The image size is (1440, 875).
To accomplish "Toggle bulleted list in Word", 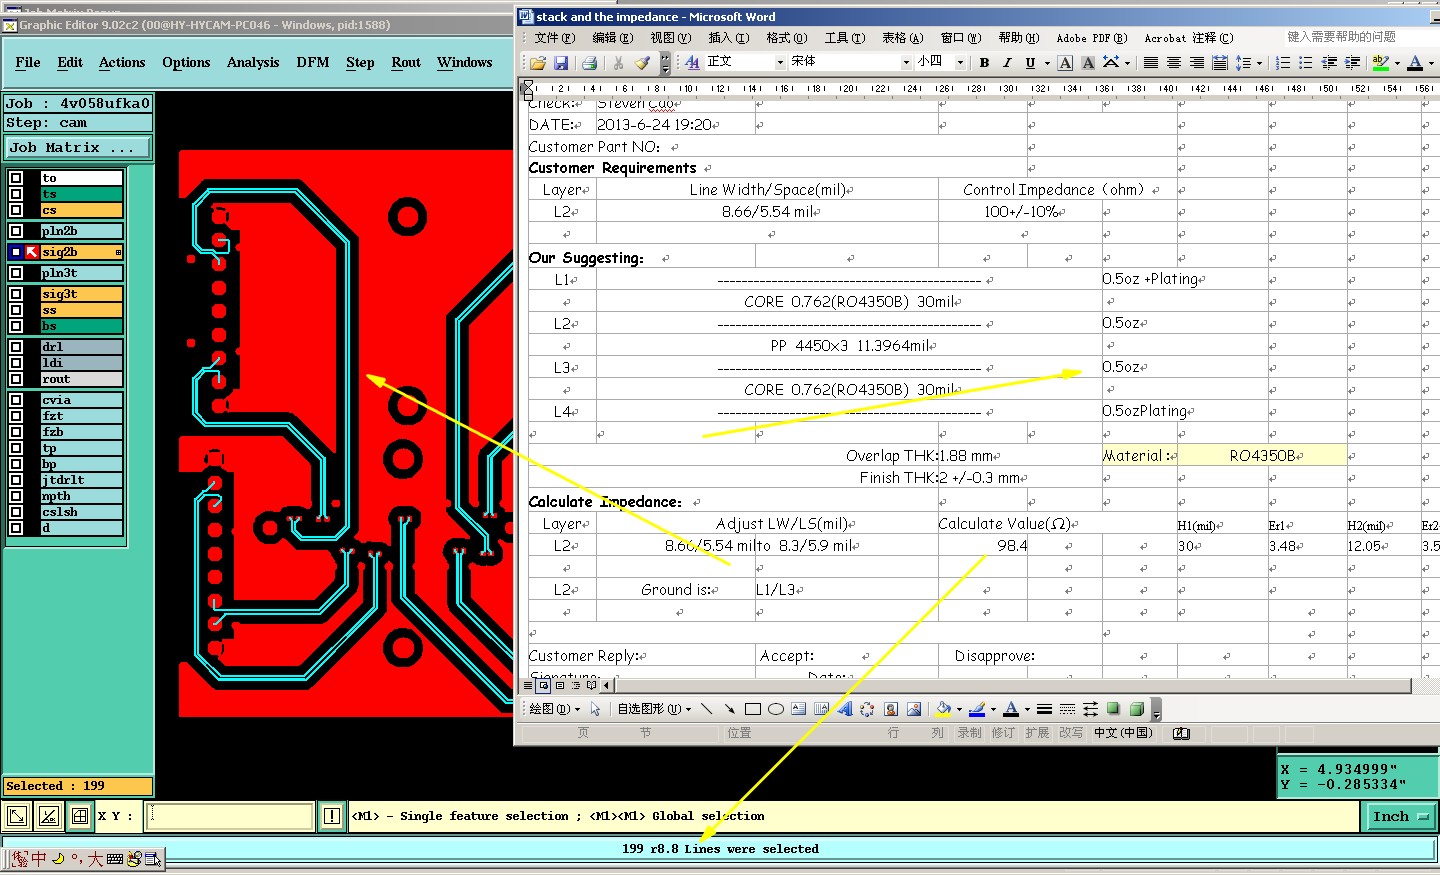I will coord(1306,63).
